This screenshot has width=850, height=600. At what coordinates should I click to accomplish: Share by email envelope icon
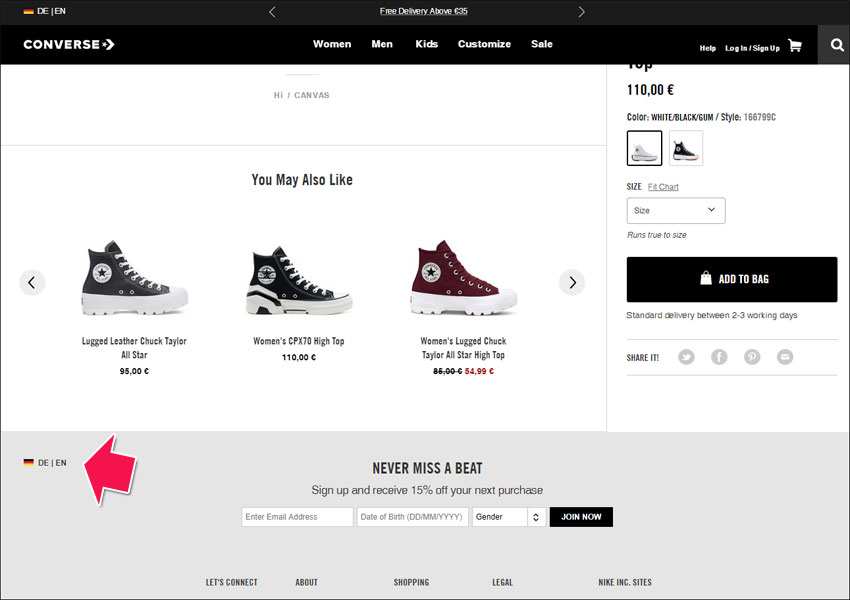[785, 357]
